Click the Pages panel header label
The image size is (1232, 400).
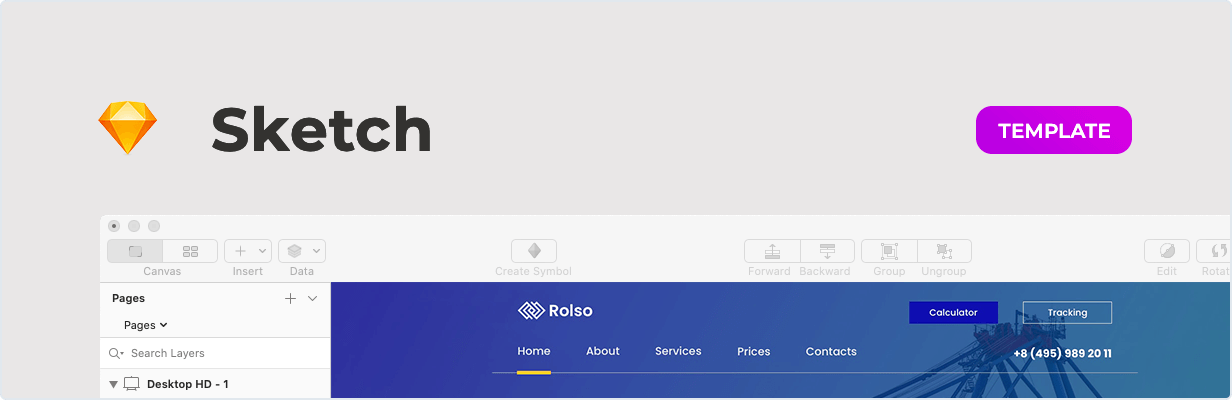point(128,298)
